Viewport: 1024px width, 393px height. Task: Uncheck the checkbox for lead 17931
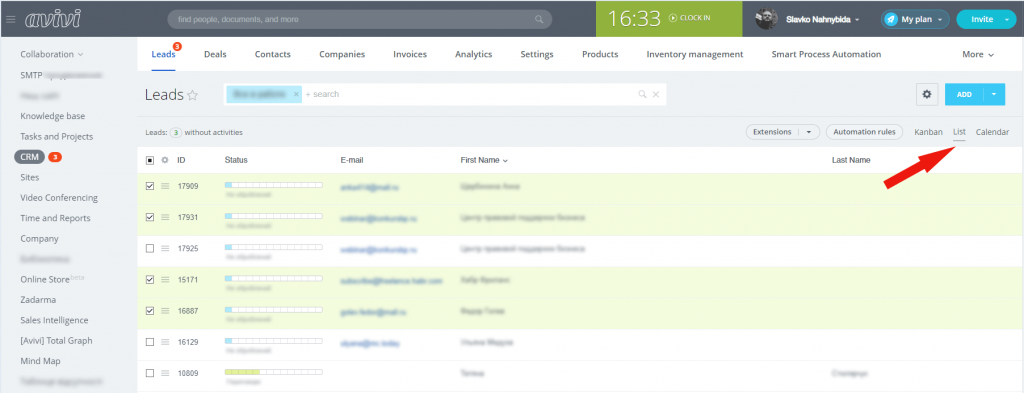tap(150, 217)
